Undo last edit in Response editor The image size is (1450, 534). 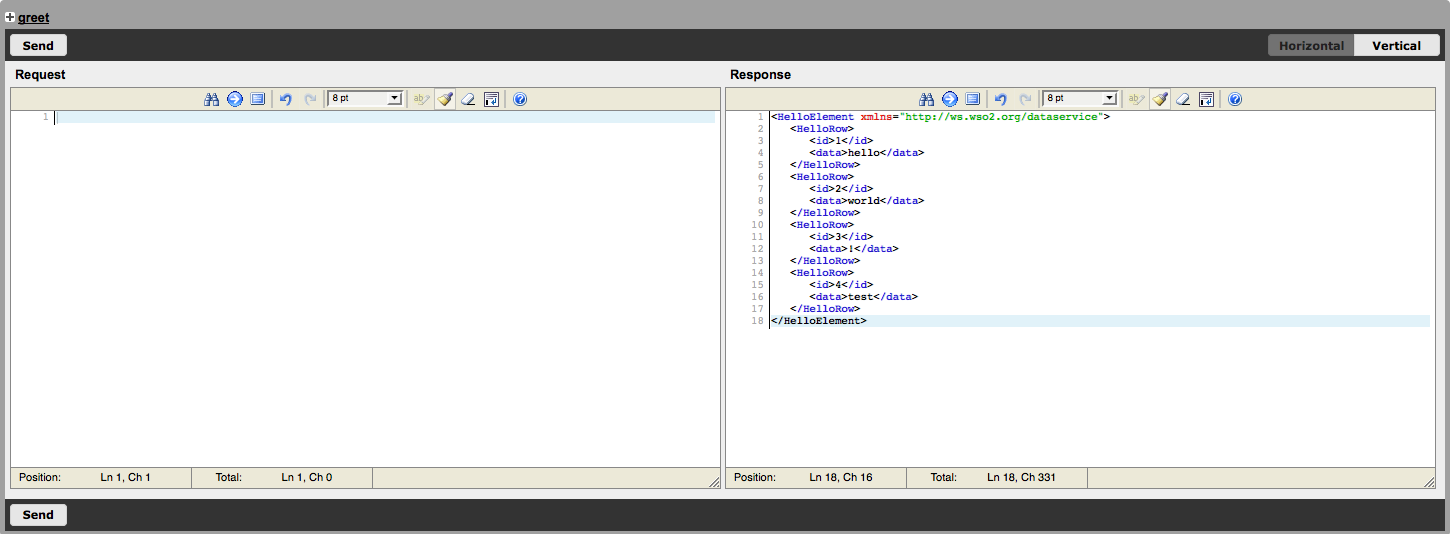point(1001,99)
